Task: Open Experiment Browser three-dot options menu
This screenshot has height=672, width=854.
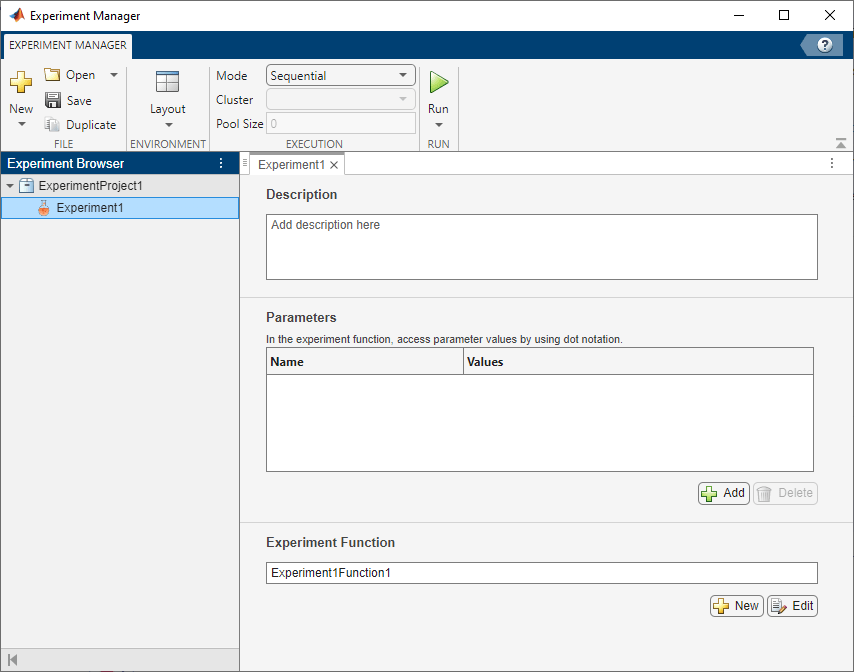Action: (x=221, y=163)
